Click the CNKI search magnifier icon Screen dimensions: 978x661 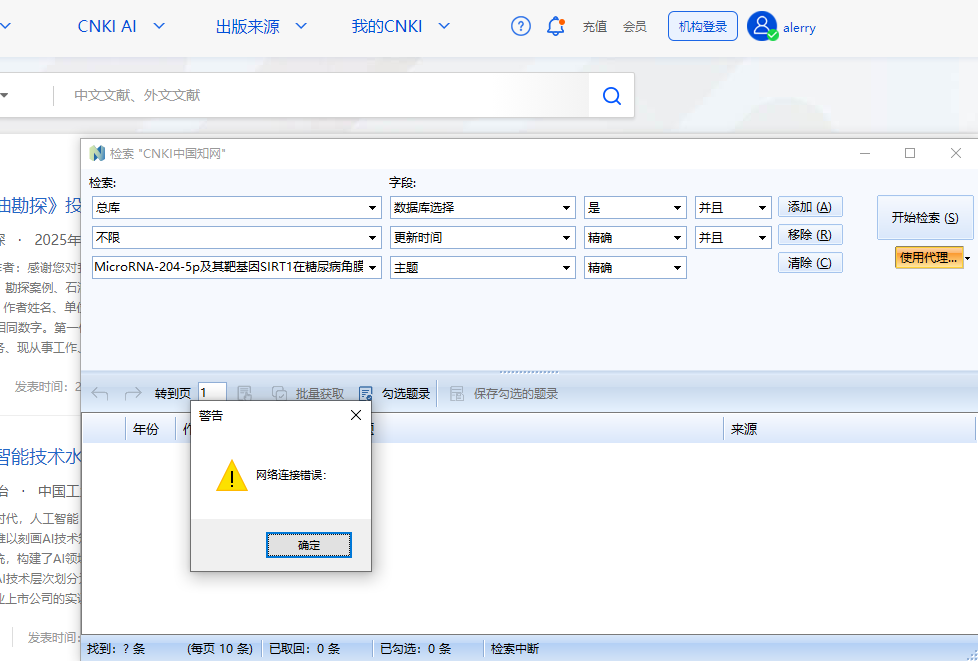pyautogui.click(x=612, y=95)
